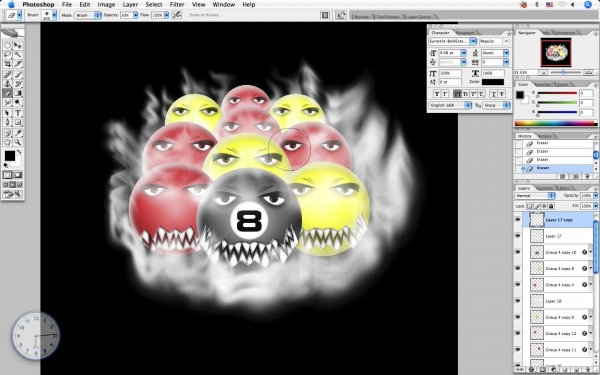Hide the Layer 17 layer
This screenshot has height=375, width=600.
pos(518,236)
